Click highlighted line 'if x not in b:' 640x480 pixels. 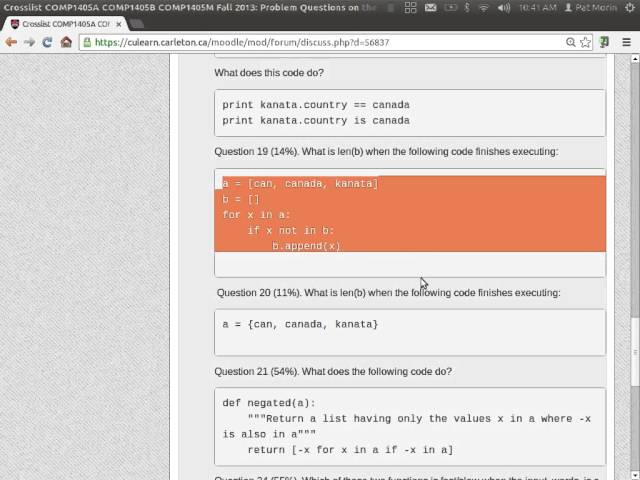point(291,231)
